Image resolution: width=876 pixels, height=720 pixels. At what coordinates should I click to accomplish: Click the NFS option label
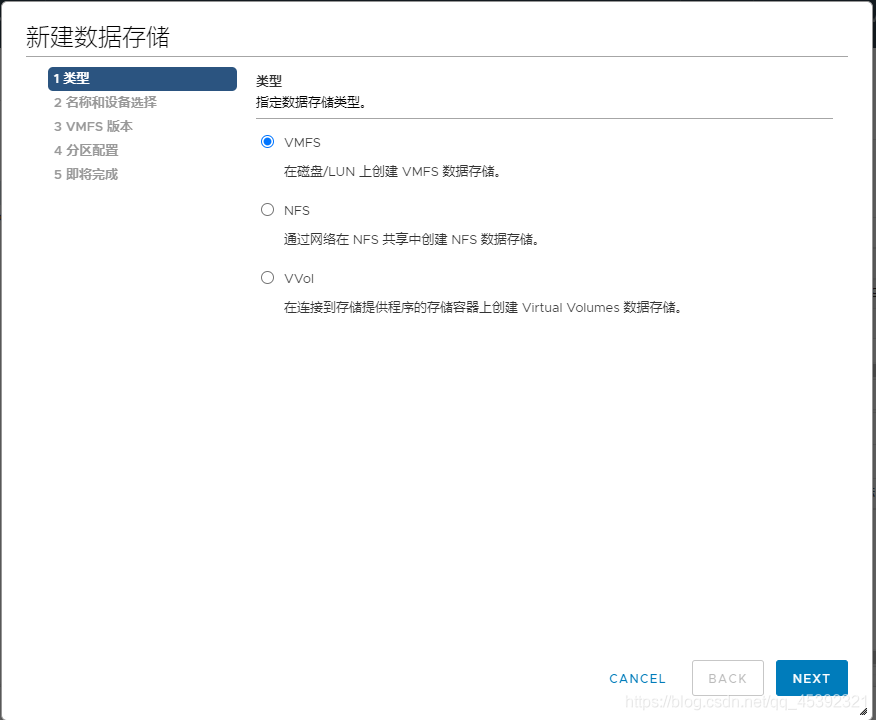297,211
